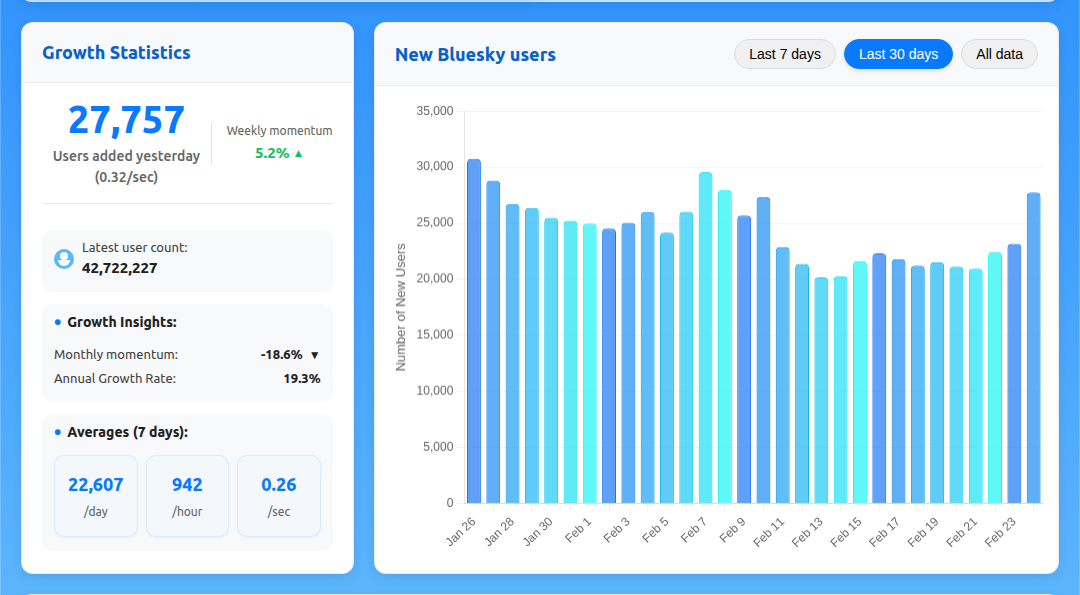Viewport: 1080px width, 595px height.
Task: Click the green weekly momentum up arrow
Action: click(x=298, y=154)
